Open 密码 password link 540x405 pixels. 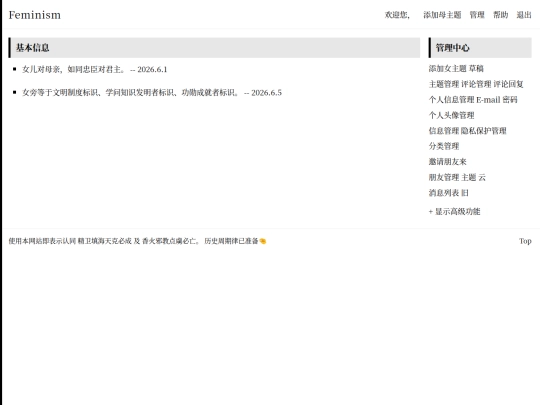tap(510, 100)
